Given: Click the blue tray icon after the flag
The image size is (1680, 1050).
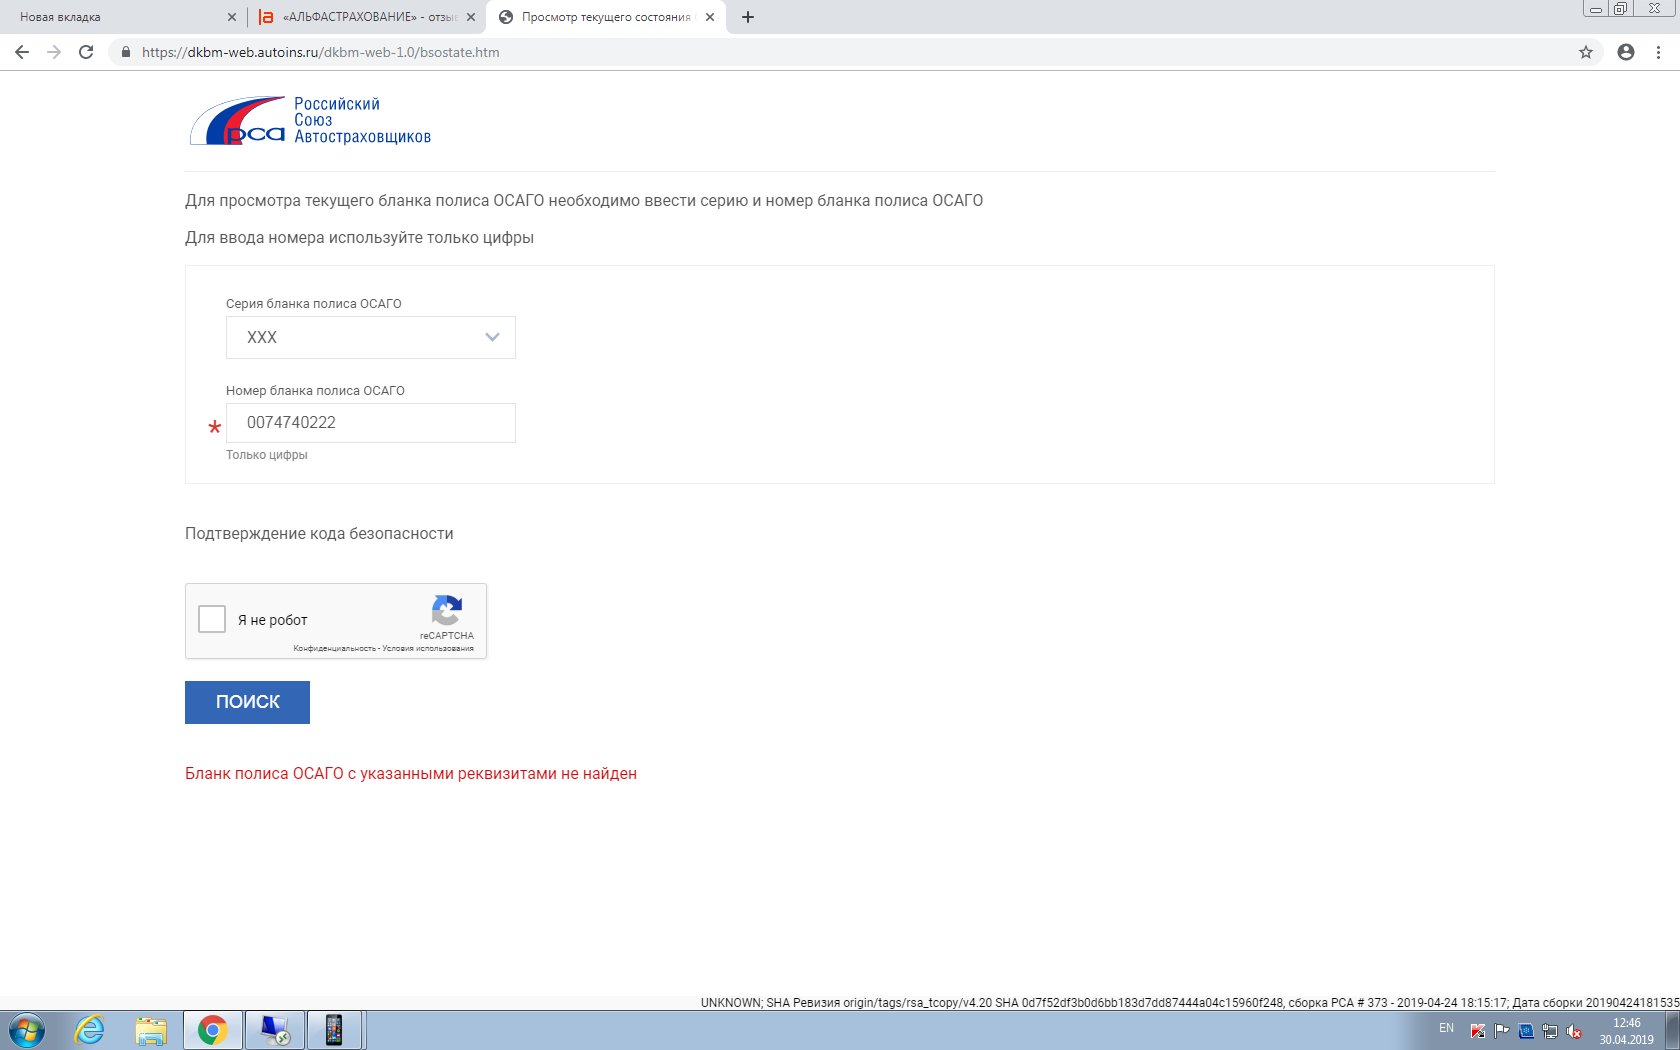Looking at the screenshot, I should [1526, 1031].
